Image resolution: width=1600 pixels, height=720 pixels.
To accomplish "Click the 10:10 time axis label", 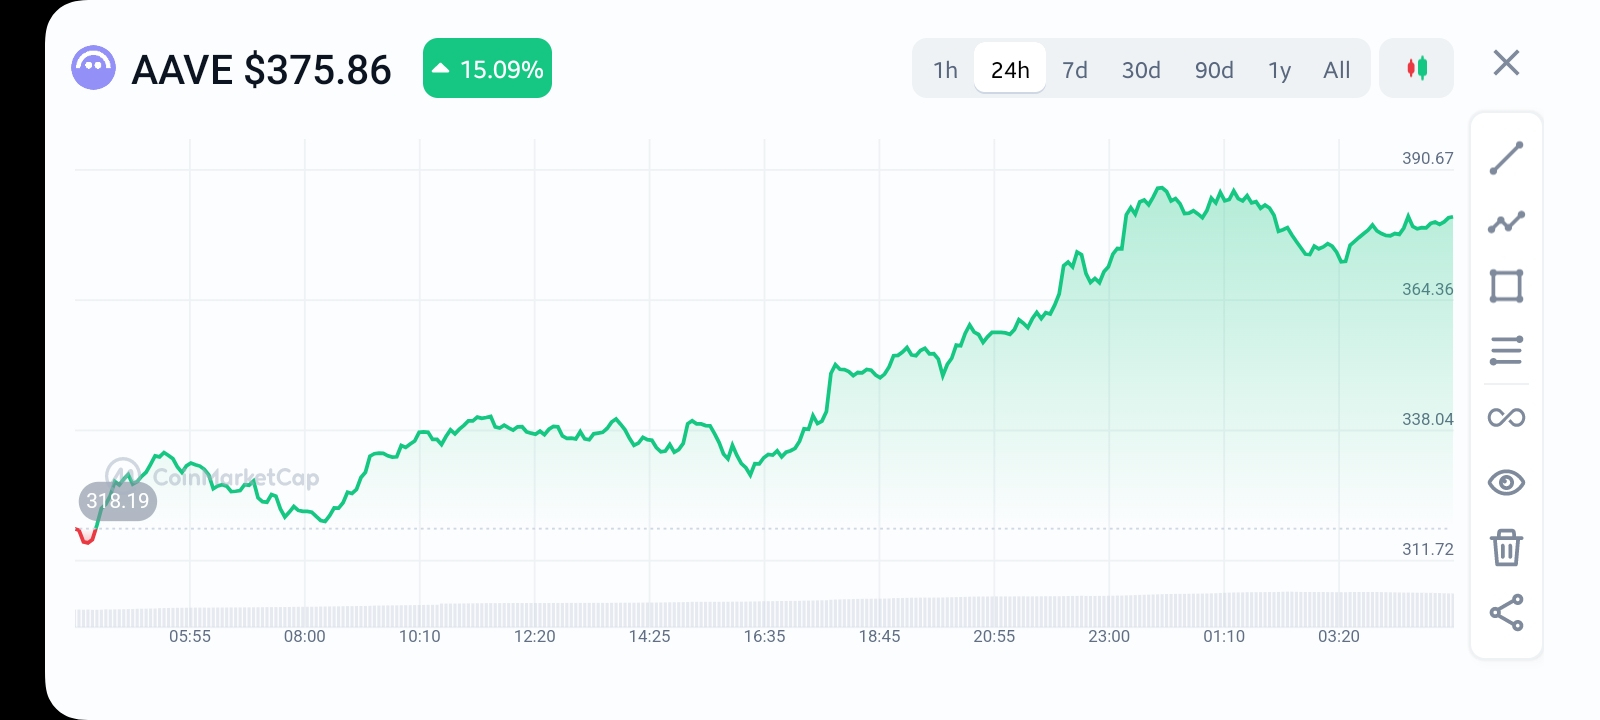I will 420,636.
